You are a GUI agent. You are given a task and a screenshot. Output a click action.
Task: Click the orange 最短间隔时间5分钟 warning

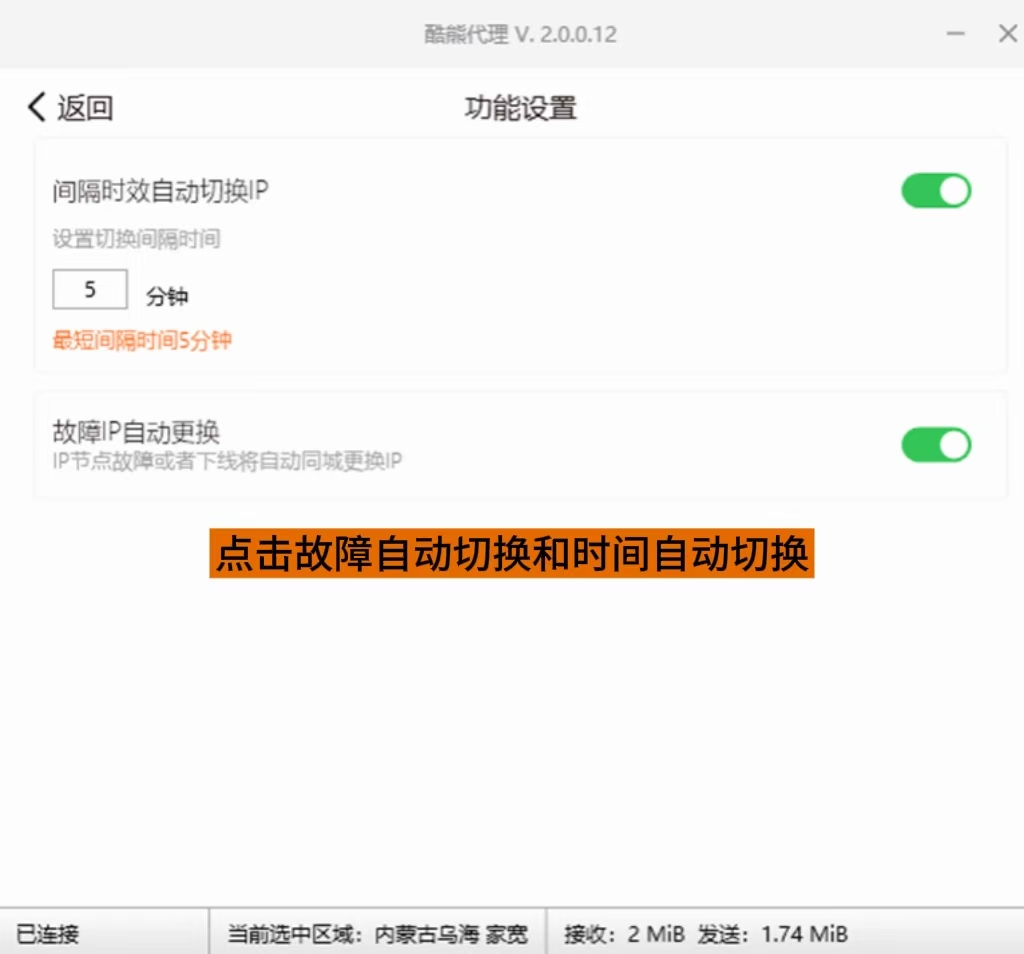click(x=142, y=340)
